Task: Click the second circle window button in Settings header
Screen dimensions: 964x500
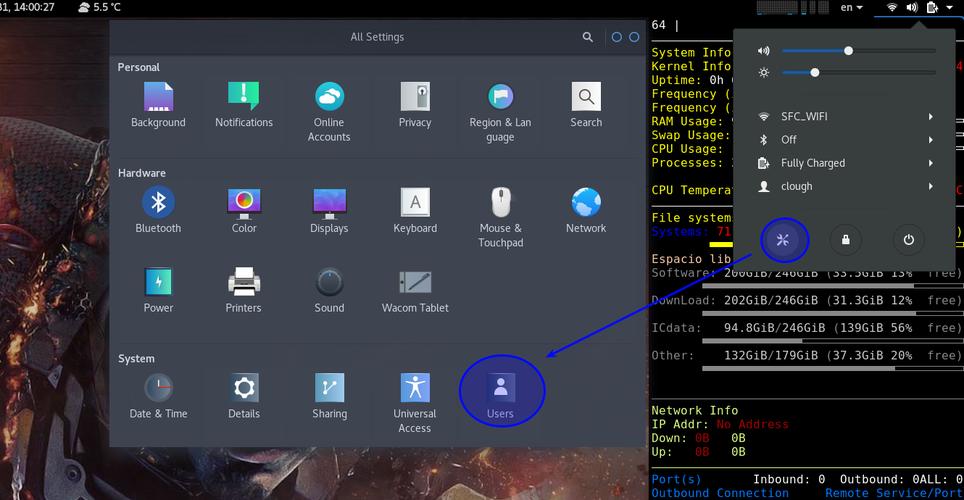Action: 634,37
